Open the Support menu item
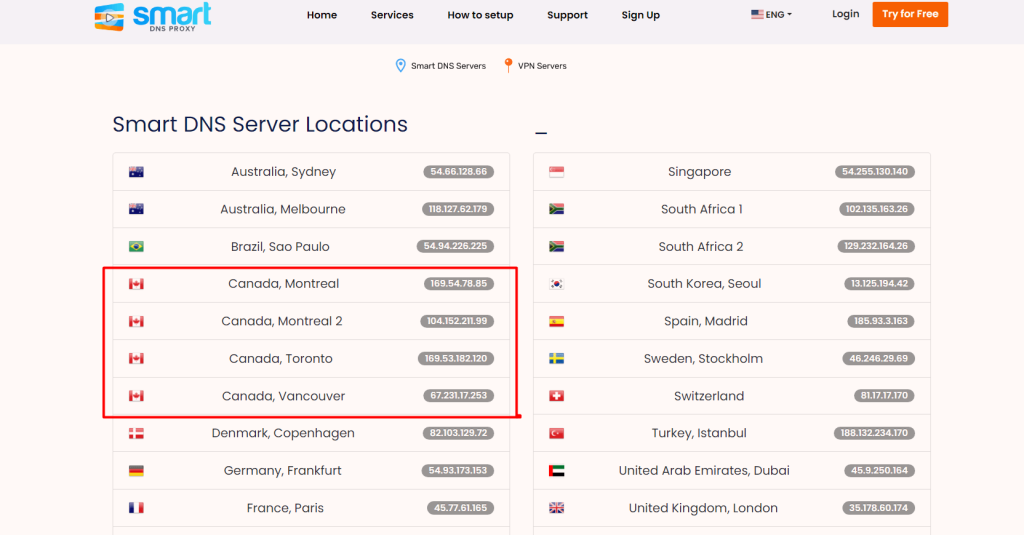Image resolution: width=1024 pixels, height=535 pixels. [568, 15]
